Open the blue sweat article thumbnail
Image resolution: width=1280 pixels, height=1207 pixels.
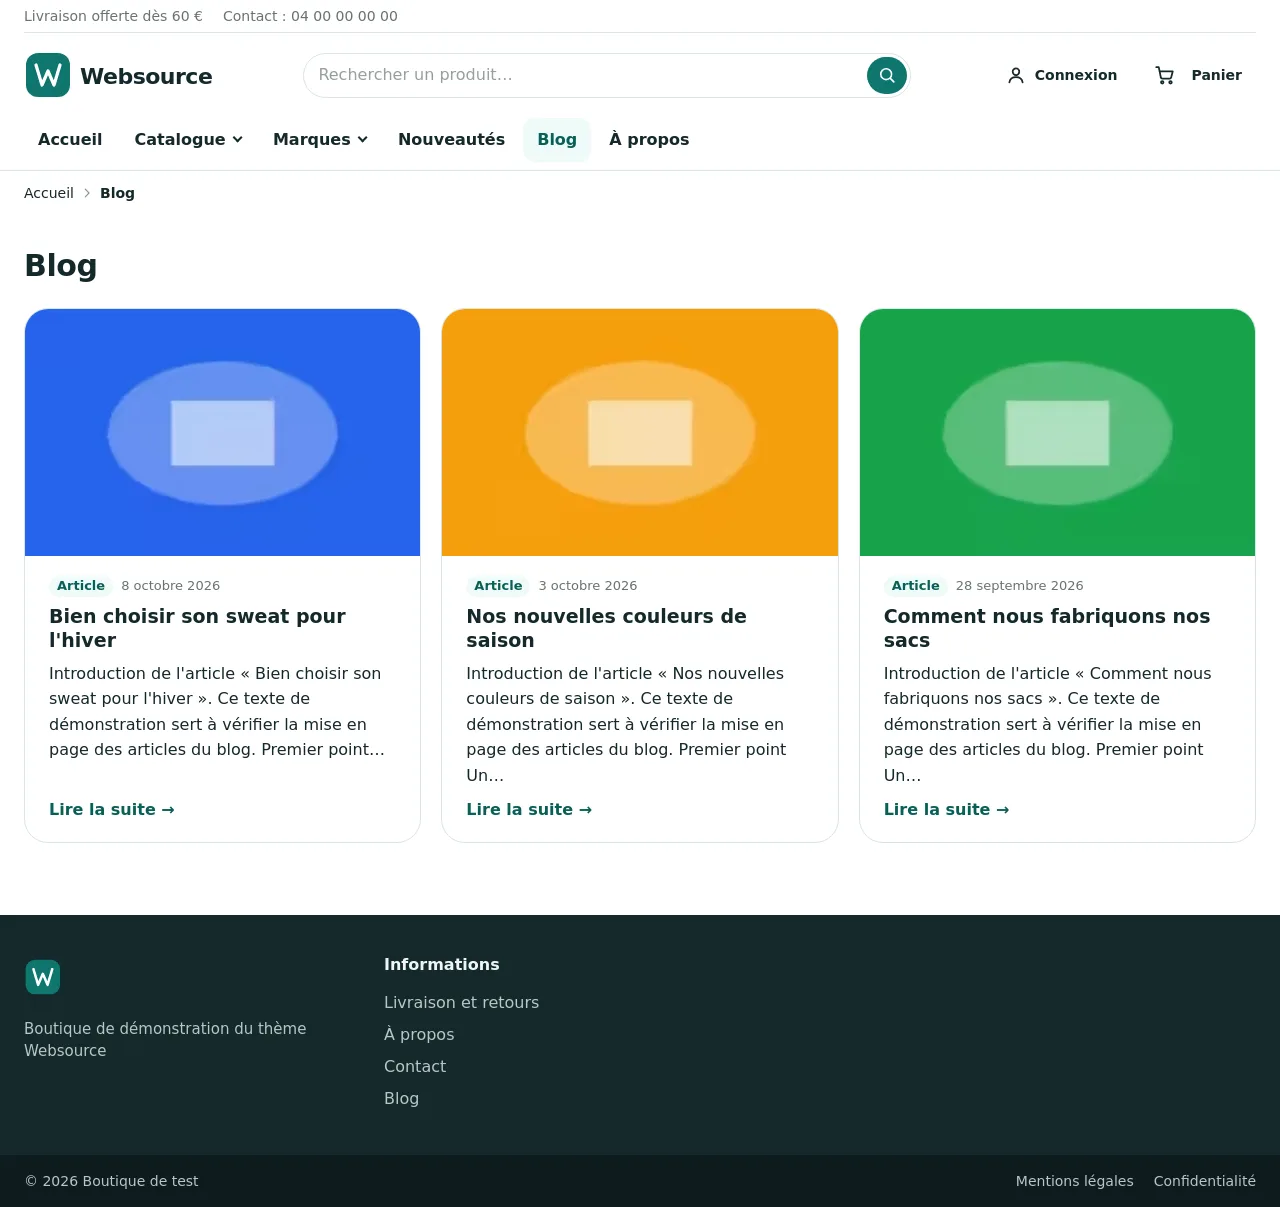pyautogui.click(x=223, y=432)
